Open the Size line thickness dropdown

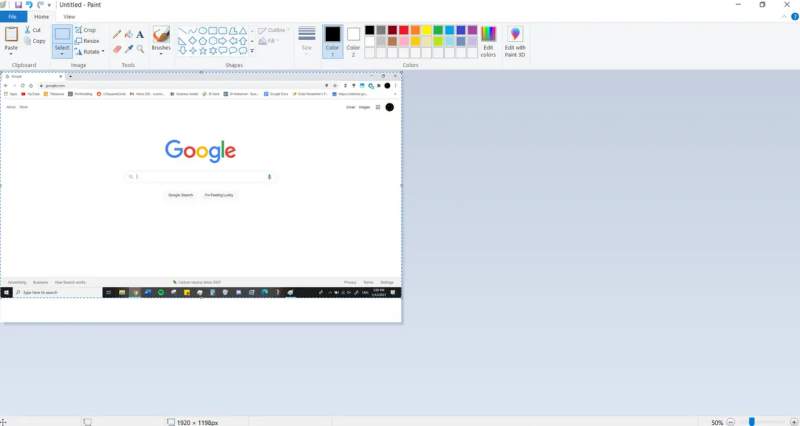pos(307,41)
